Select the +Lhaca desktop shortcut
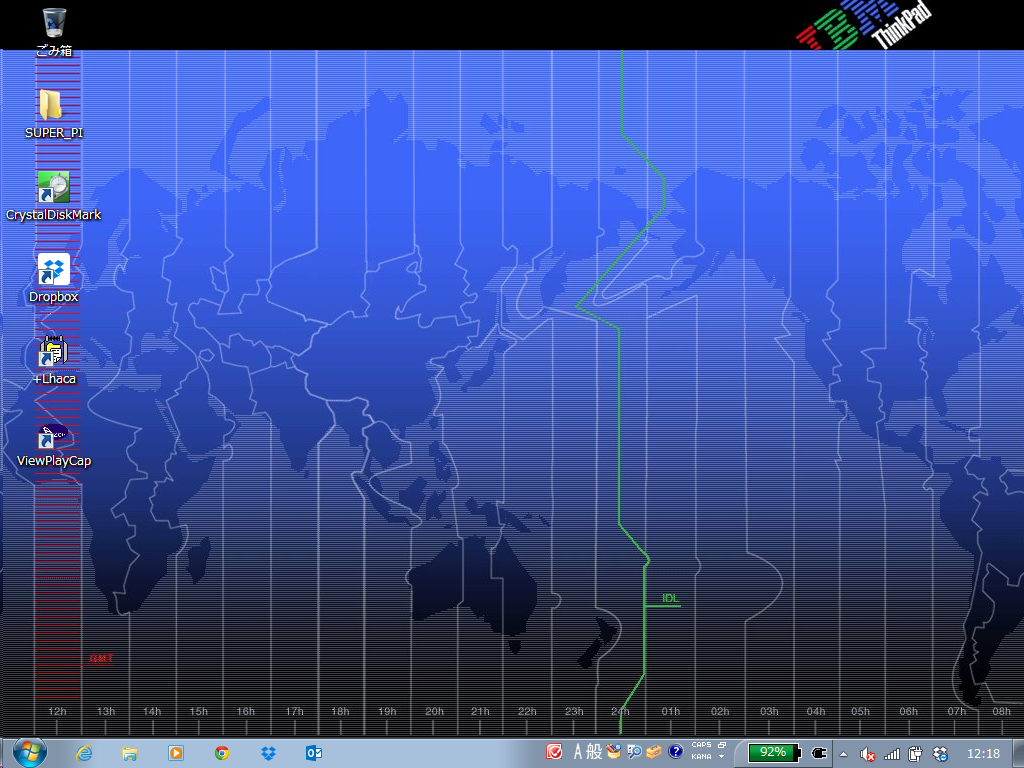Screen dimensions: 1024x768 coord(54,360)
